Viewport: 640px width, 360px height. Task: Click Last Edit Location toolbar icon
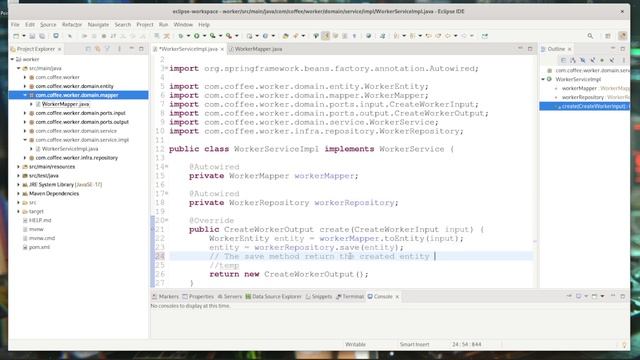(429, 36)
